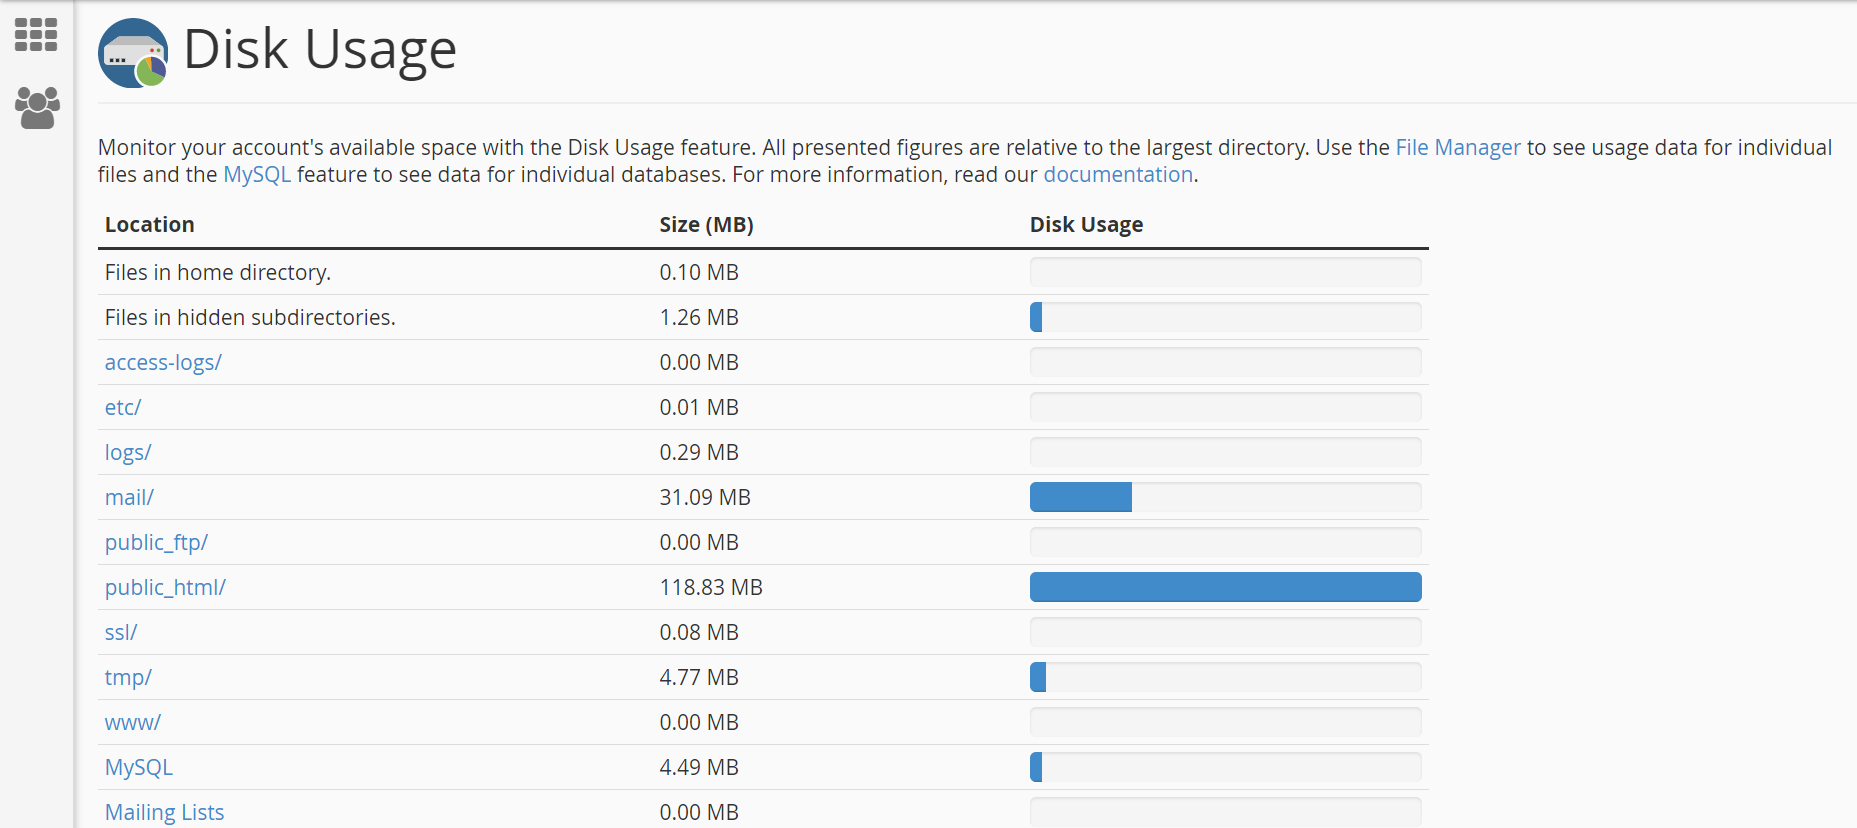Open the access-logs/ directory

[163, 363]
